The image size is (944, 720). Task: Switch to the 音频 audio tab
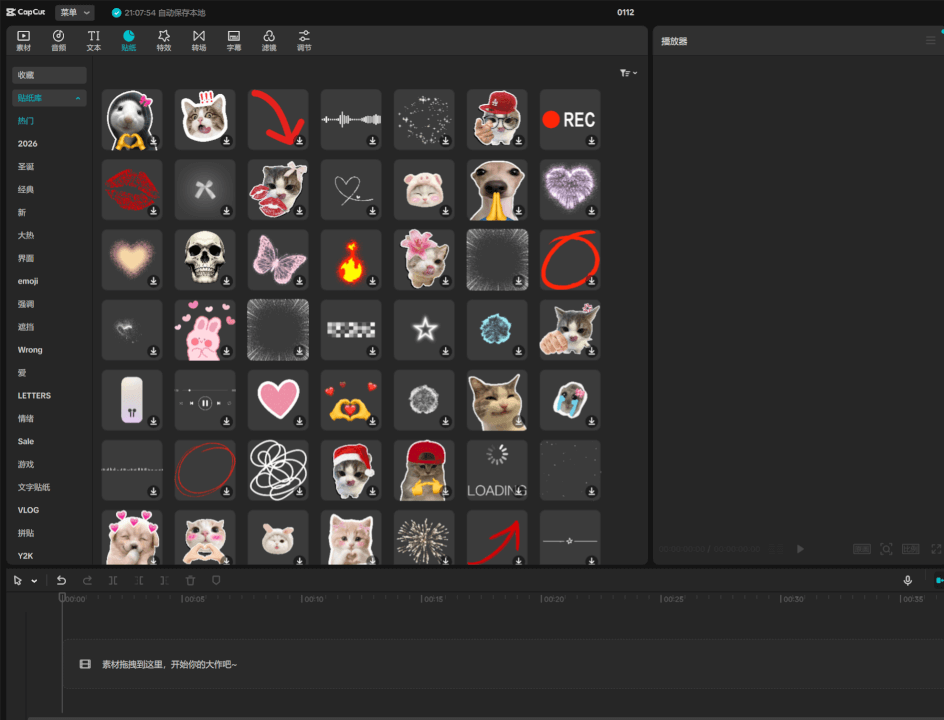59,40
